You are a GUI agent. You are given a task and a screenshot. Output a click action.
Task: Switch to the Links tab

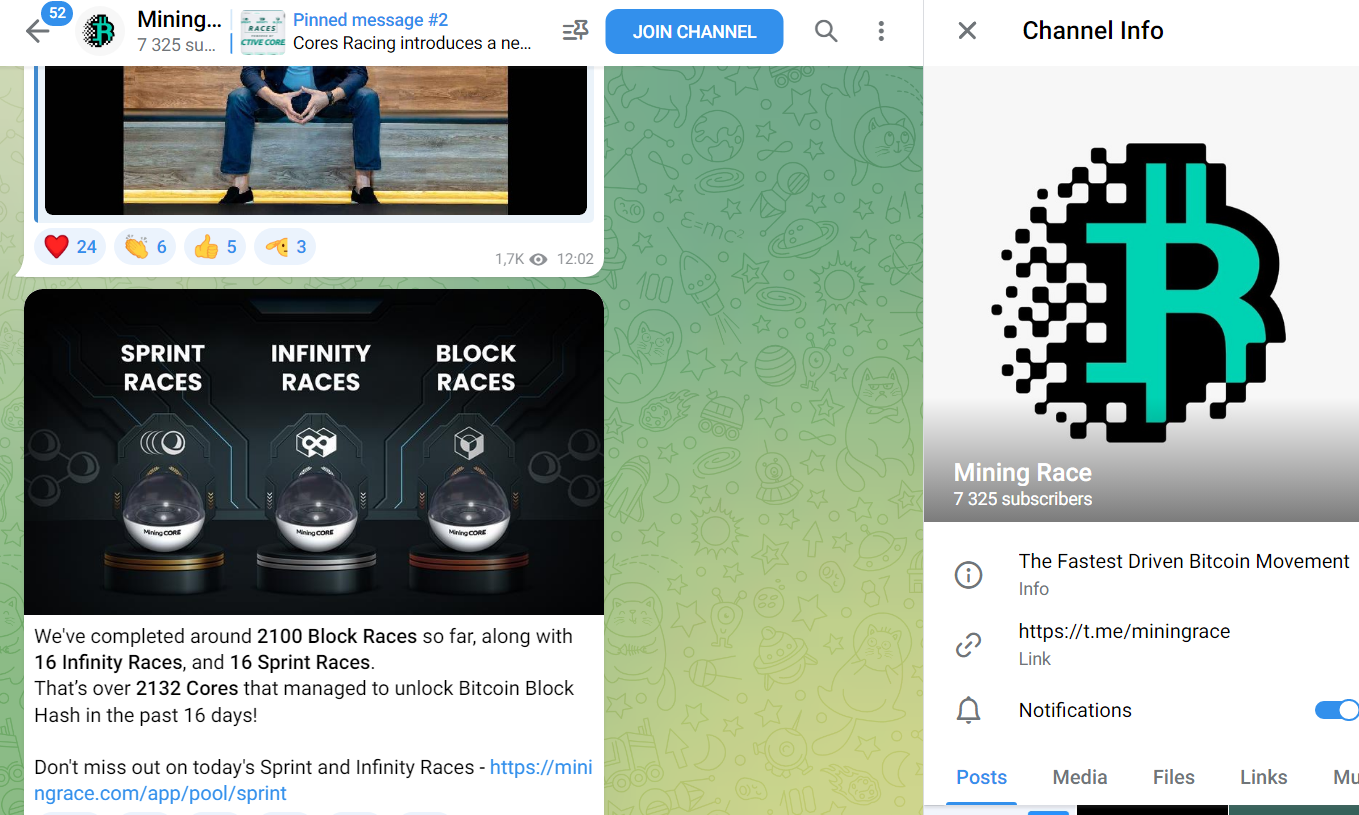1264,777
